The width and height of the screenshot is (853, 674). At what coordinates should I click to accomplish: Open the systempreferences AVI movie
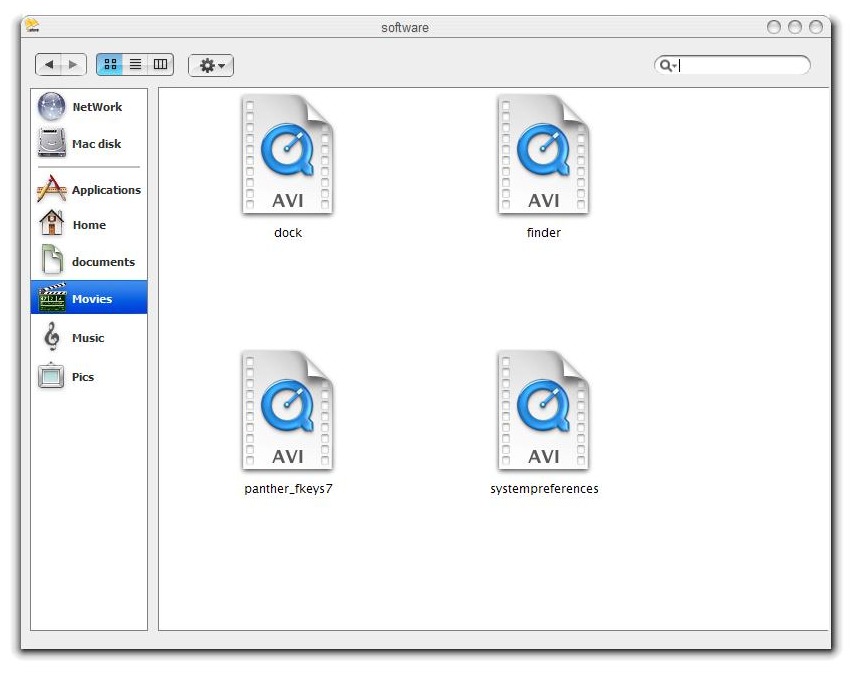pyautogui.click(x=544, y=410)
